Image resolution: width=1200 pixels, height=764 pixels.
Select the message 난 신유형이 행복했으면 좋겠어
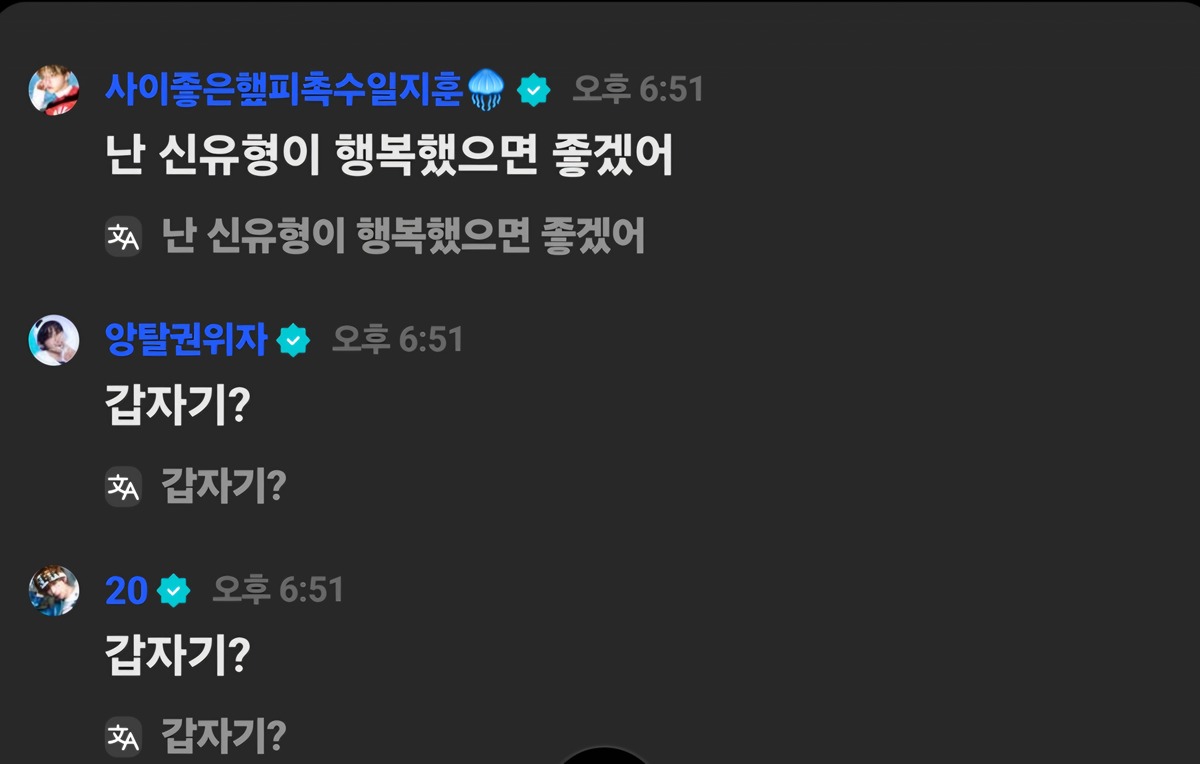pyautogui.click(x=389, y=157)
